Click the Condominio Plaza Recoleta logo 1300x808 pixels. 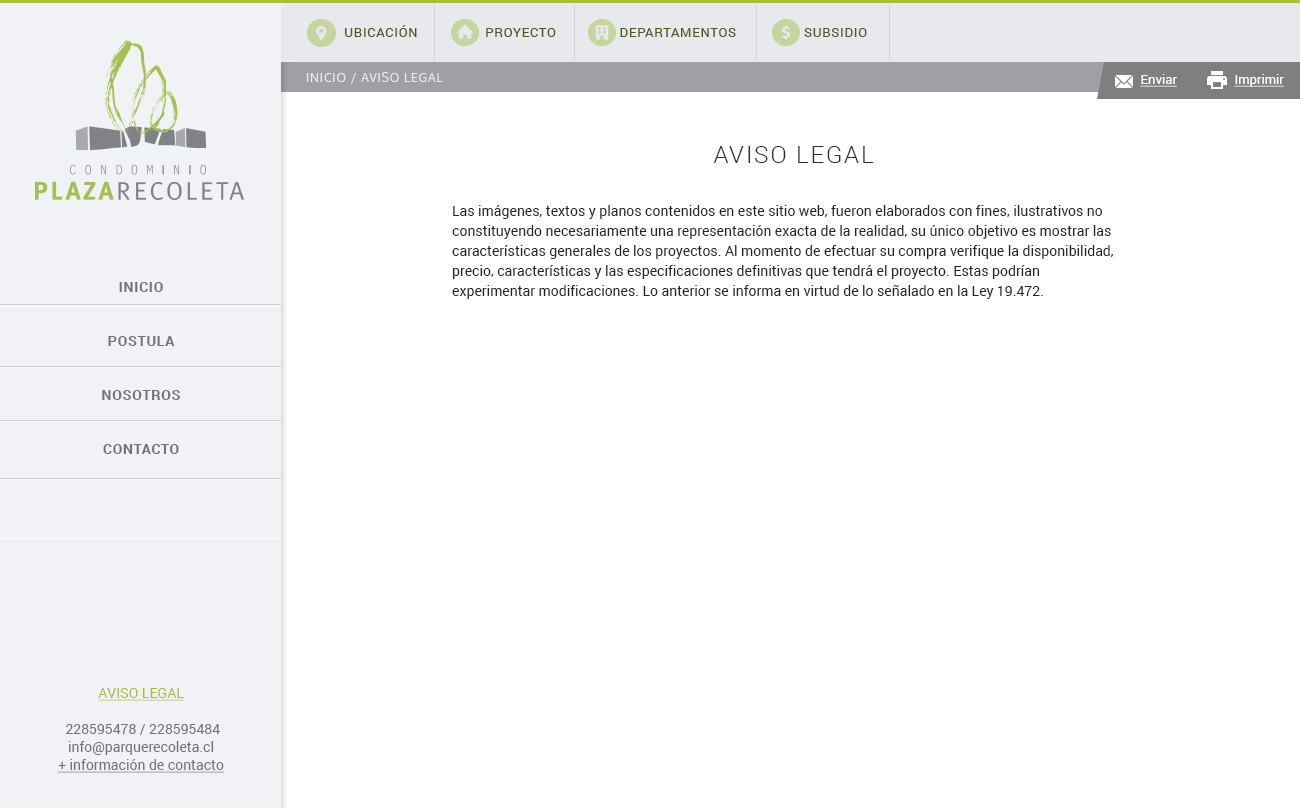(x=140, y=121)
